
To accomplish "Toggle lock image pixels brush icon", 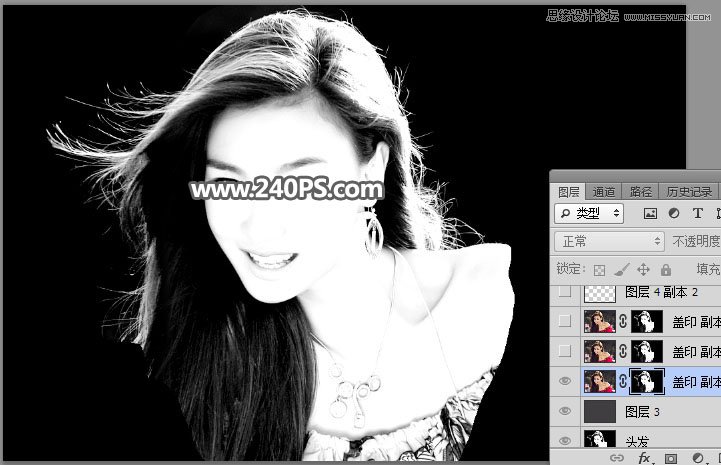I will pos(622,270).
